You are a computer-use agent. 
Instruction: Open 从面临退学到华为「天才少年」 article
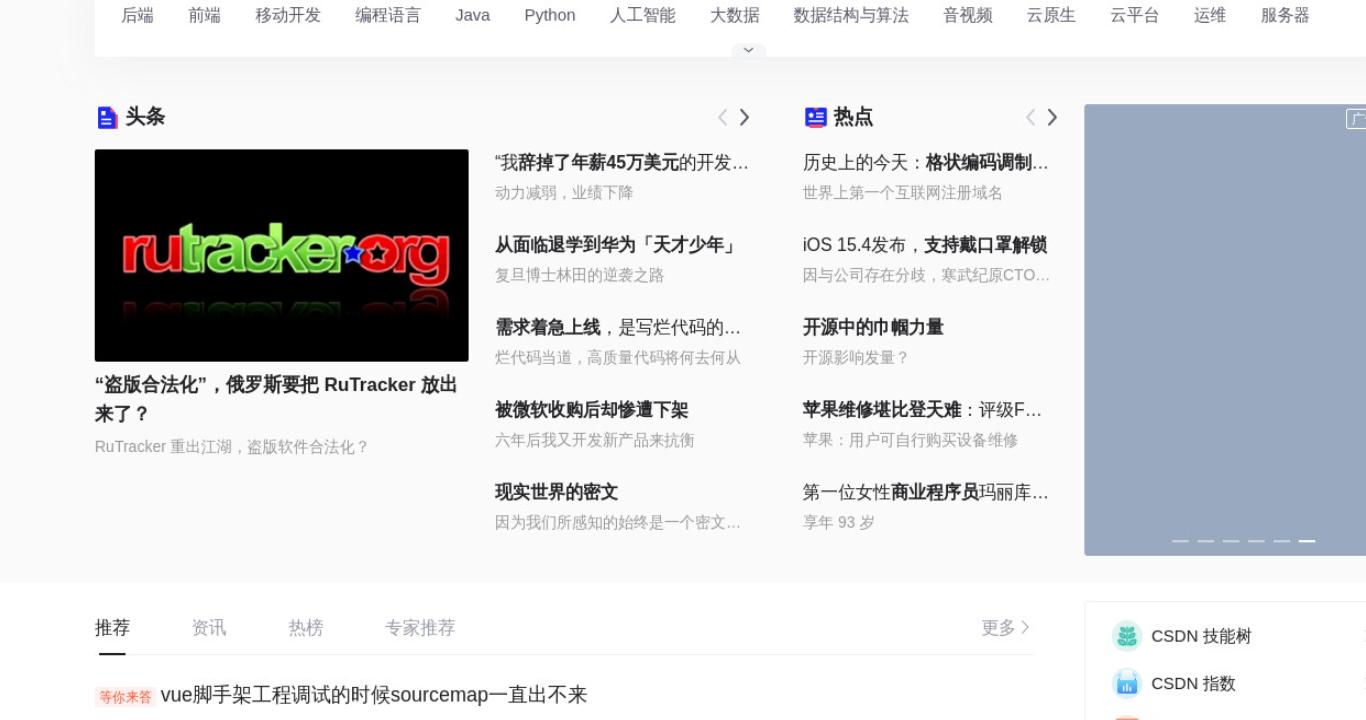(615, 245)
